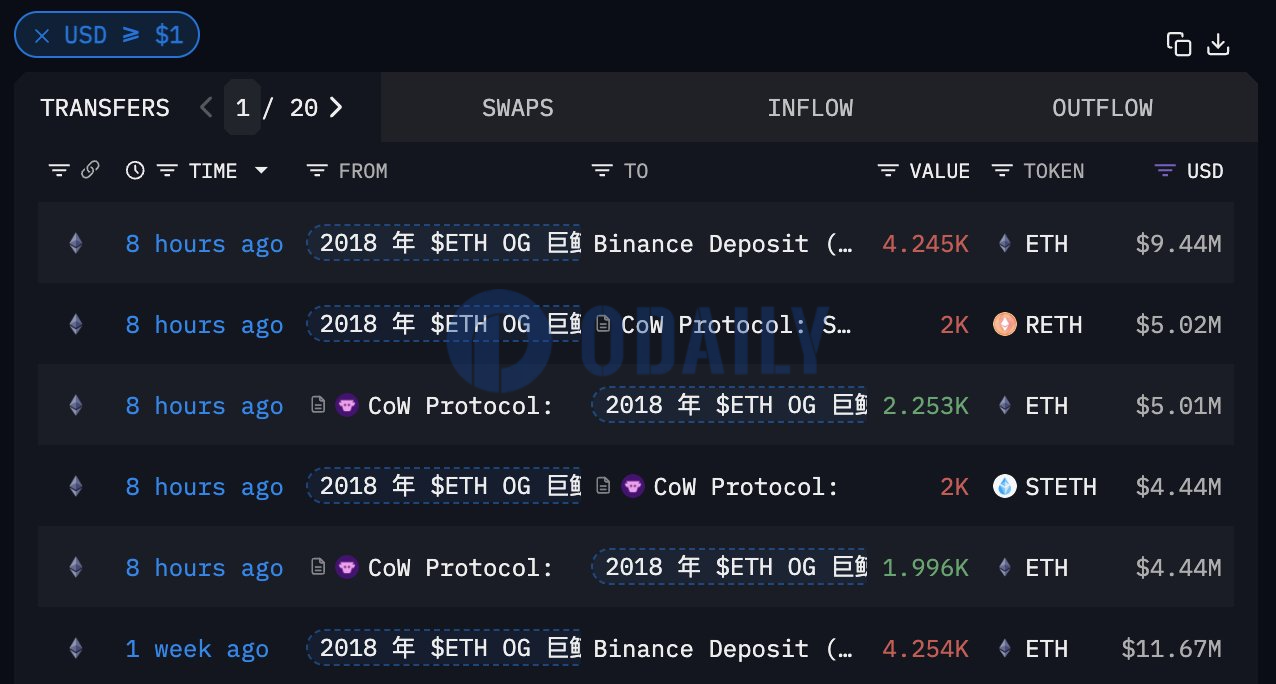Remove the USD ≥ $1 filter chip

click(x=42, y=36)
